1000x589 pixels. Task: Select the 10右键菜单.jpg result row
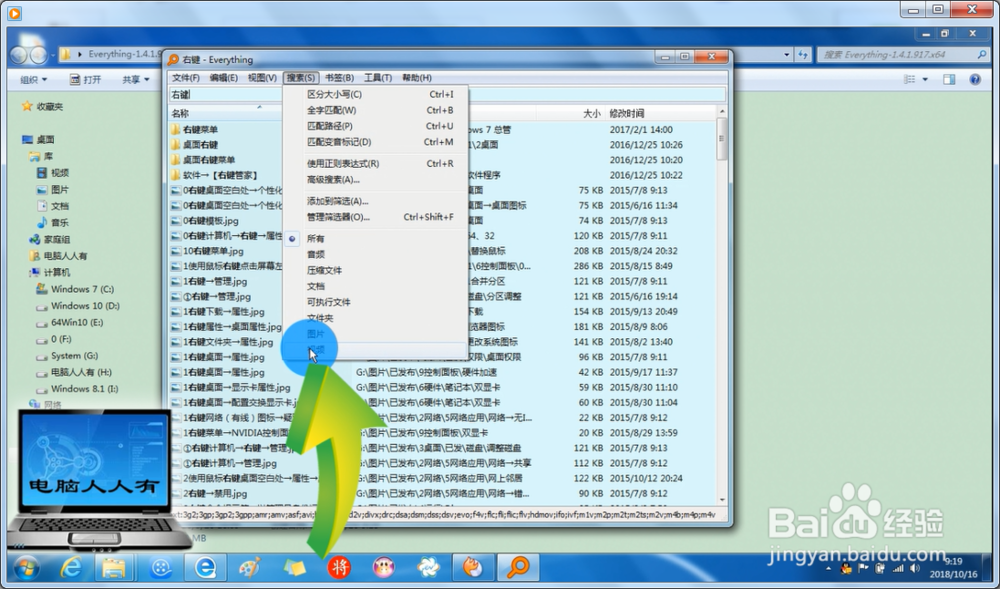(443, 251)
